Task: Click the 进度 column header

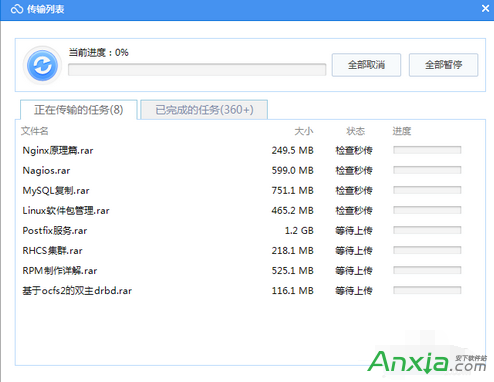Action: (402, 131)
